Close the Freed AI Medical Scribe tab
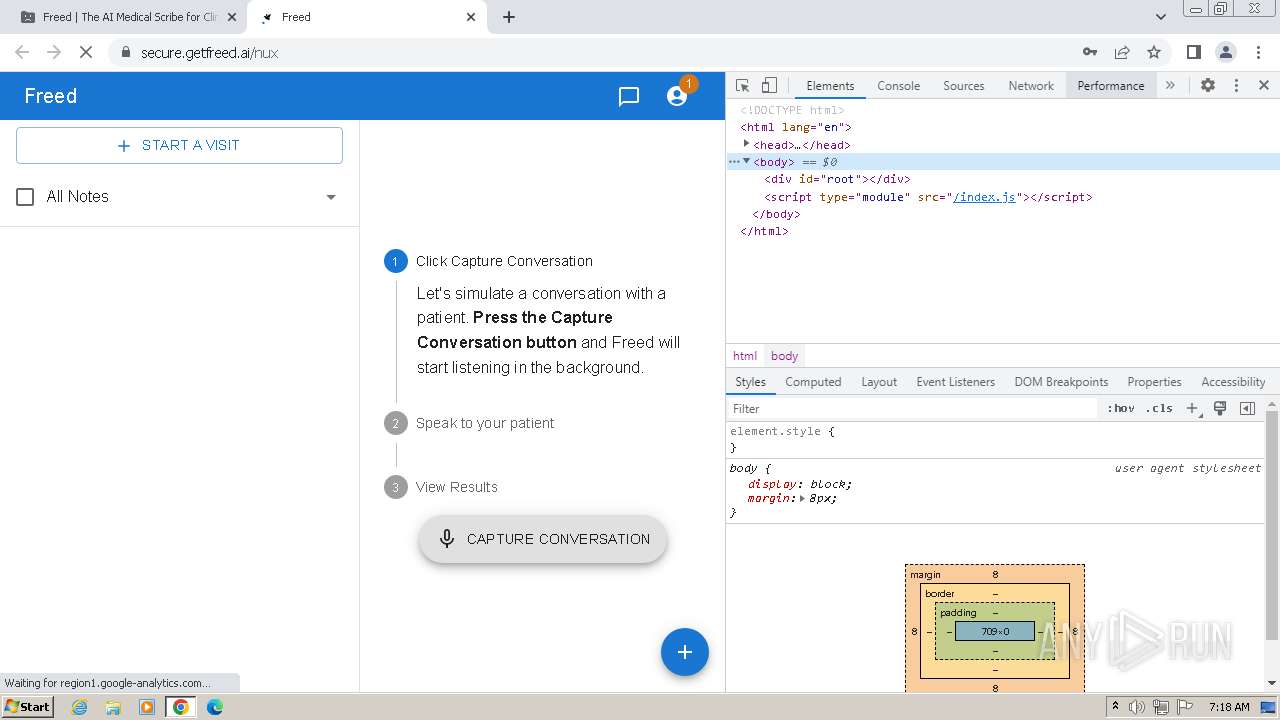The image size is (1280, 720). [x=232, y=17]
